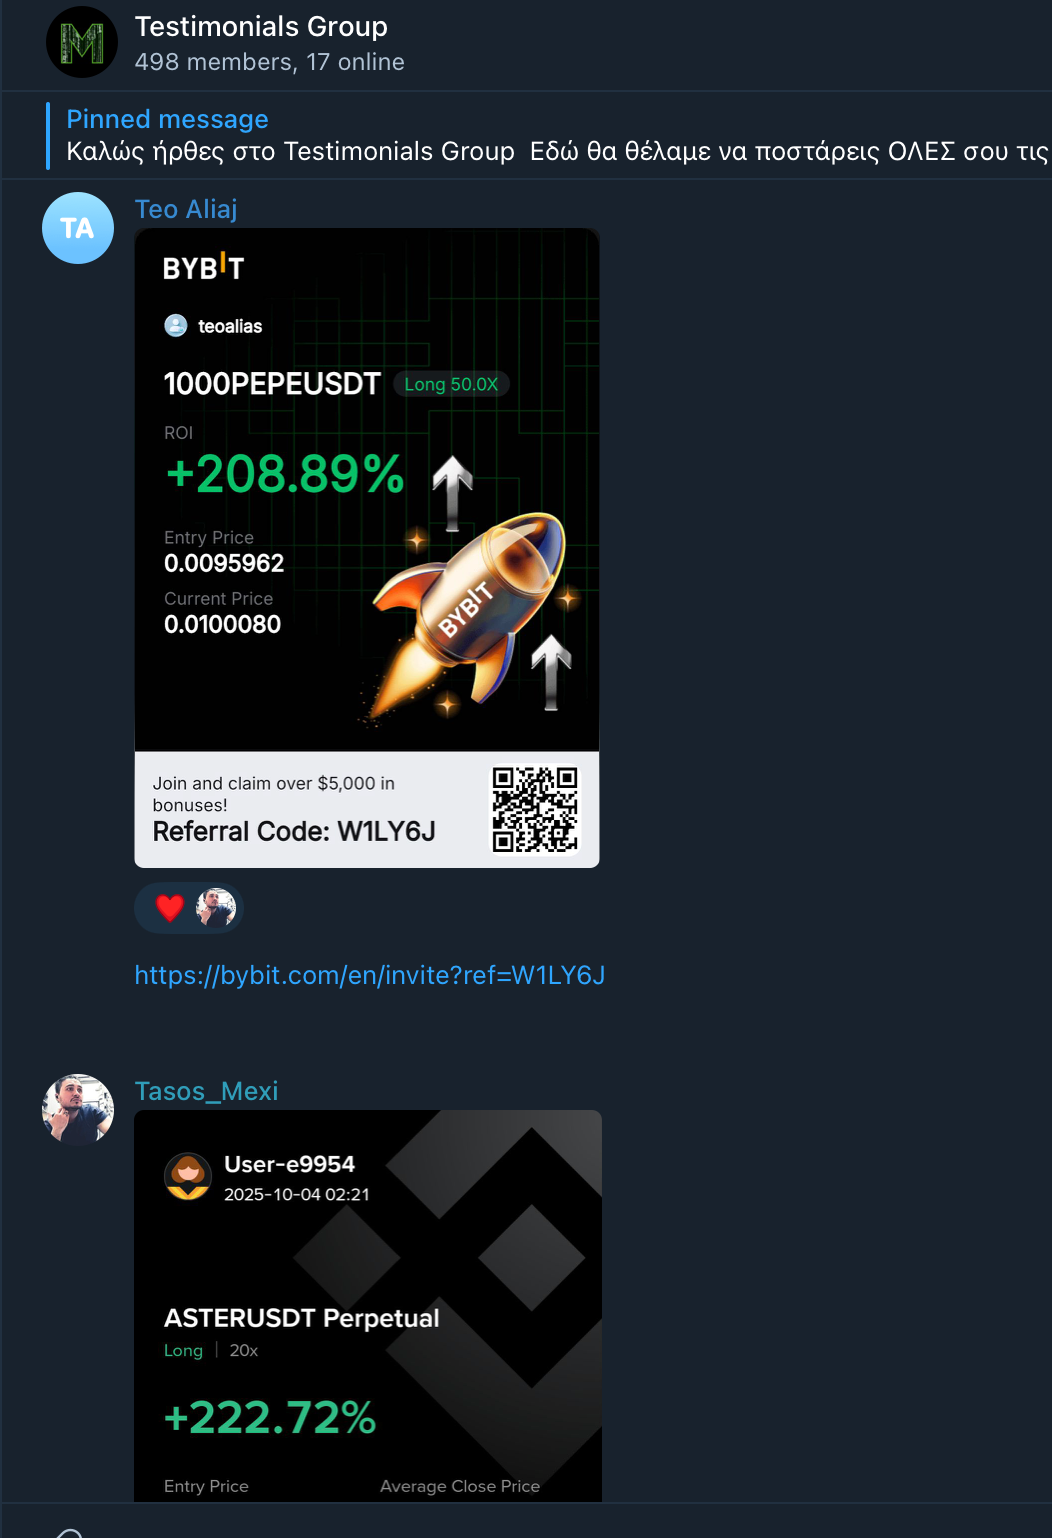The width and height of the screenshot is (1052, 1538).
Task: Click the BYBIT logo in the trade card
Action: click(204, 266)
